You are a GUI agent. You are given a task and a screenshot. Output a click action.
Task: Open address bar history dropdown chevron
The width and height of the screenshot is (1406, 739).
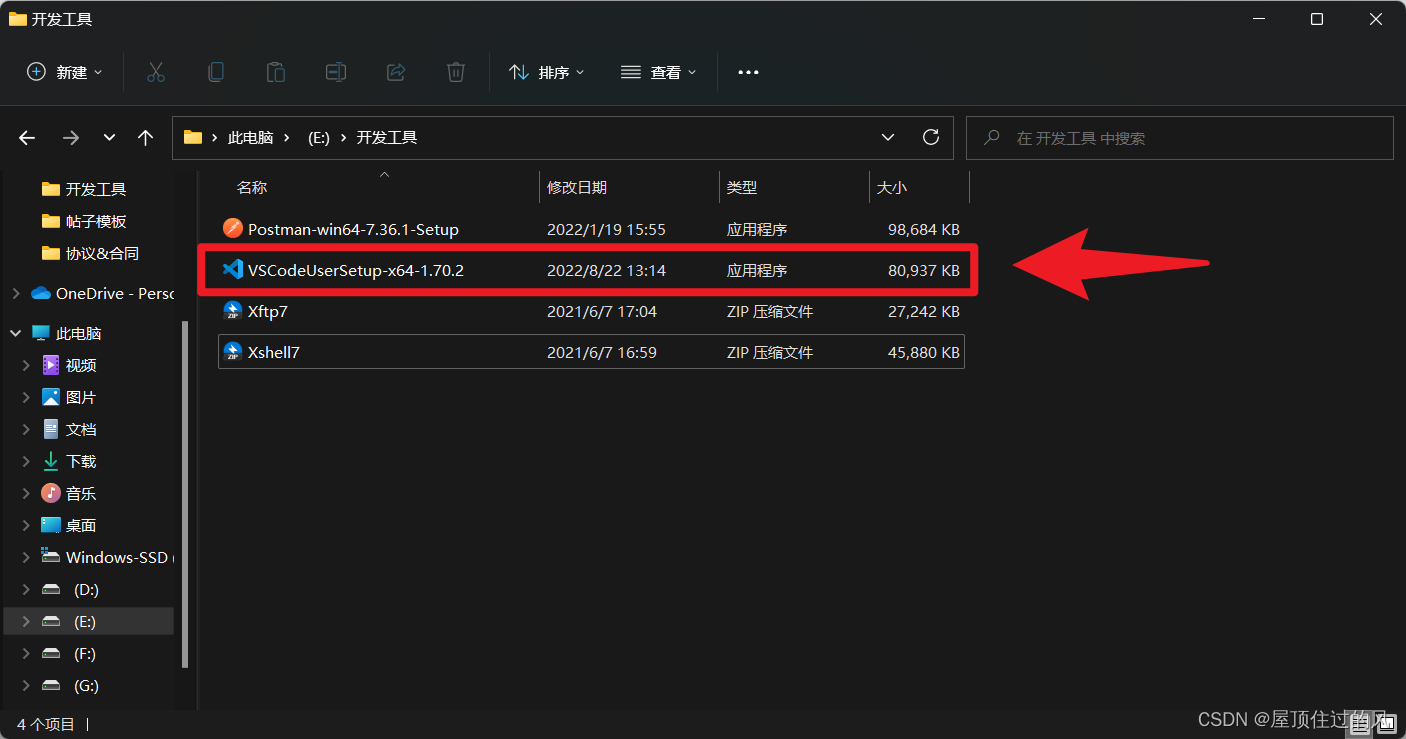pos(888,137)
